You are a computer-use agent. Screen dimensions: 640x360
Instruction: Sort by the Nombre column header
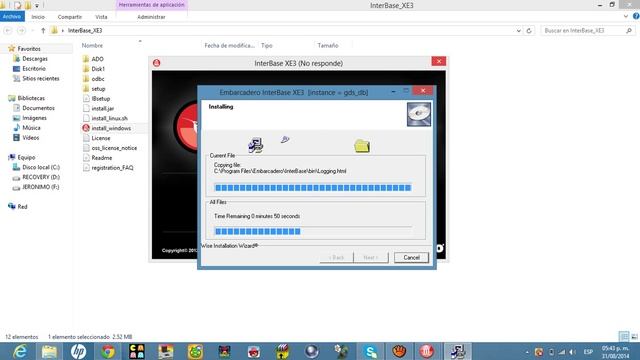coord(92,46)
